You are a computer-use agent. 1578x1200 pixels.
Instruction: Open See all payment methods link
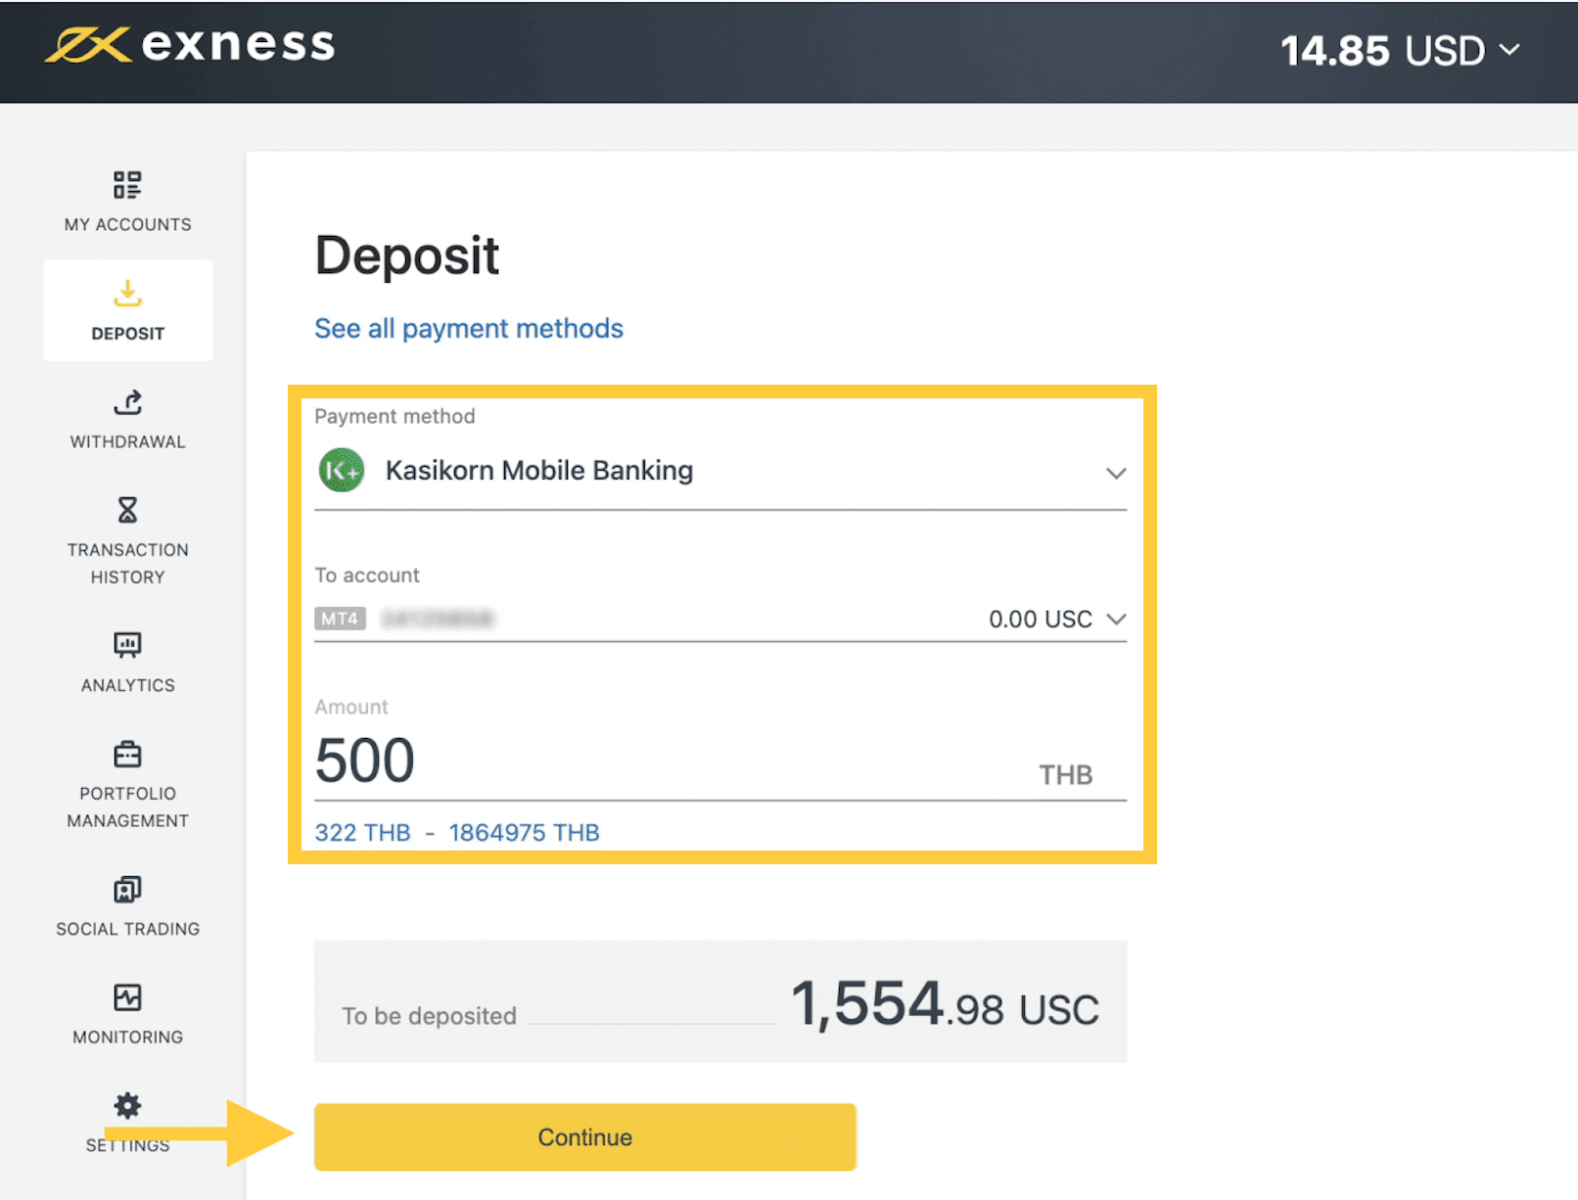click(469, 328)
